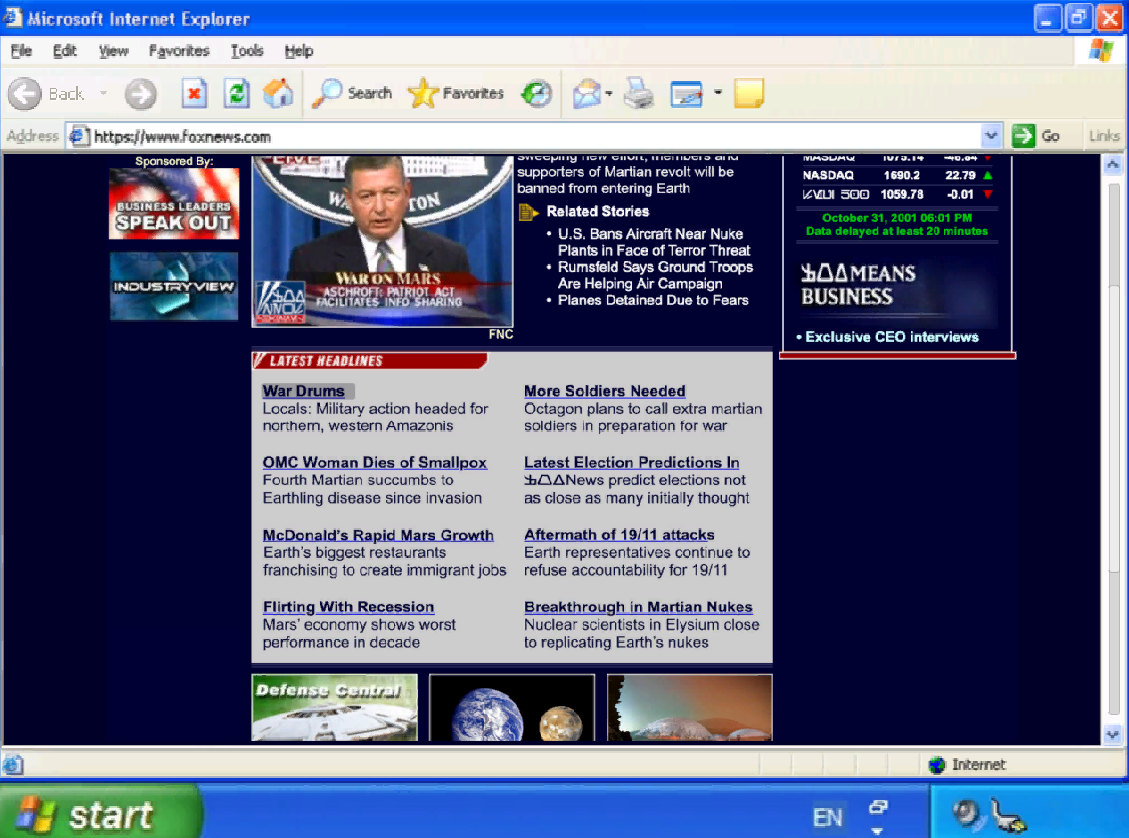Click the yellow Discuss note icon
1129x838 pixels.
click(x=749, y=94)
